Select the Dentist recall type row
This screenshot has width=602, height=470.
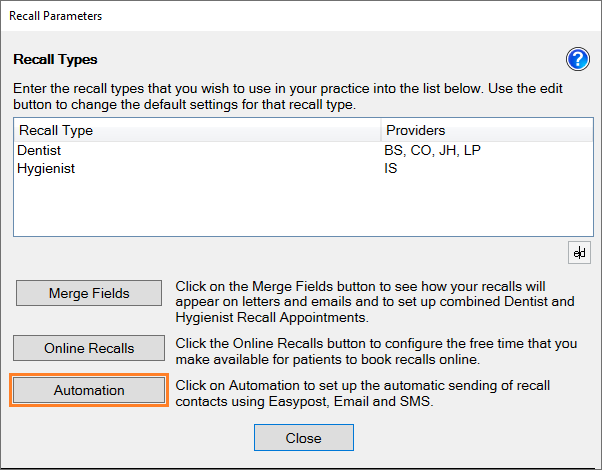pyautogui.click(x=303, y=150)
